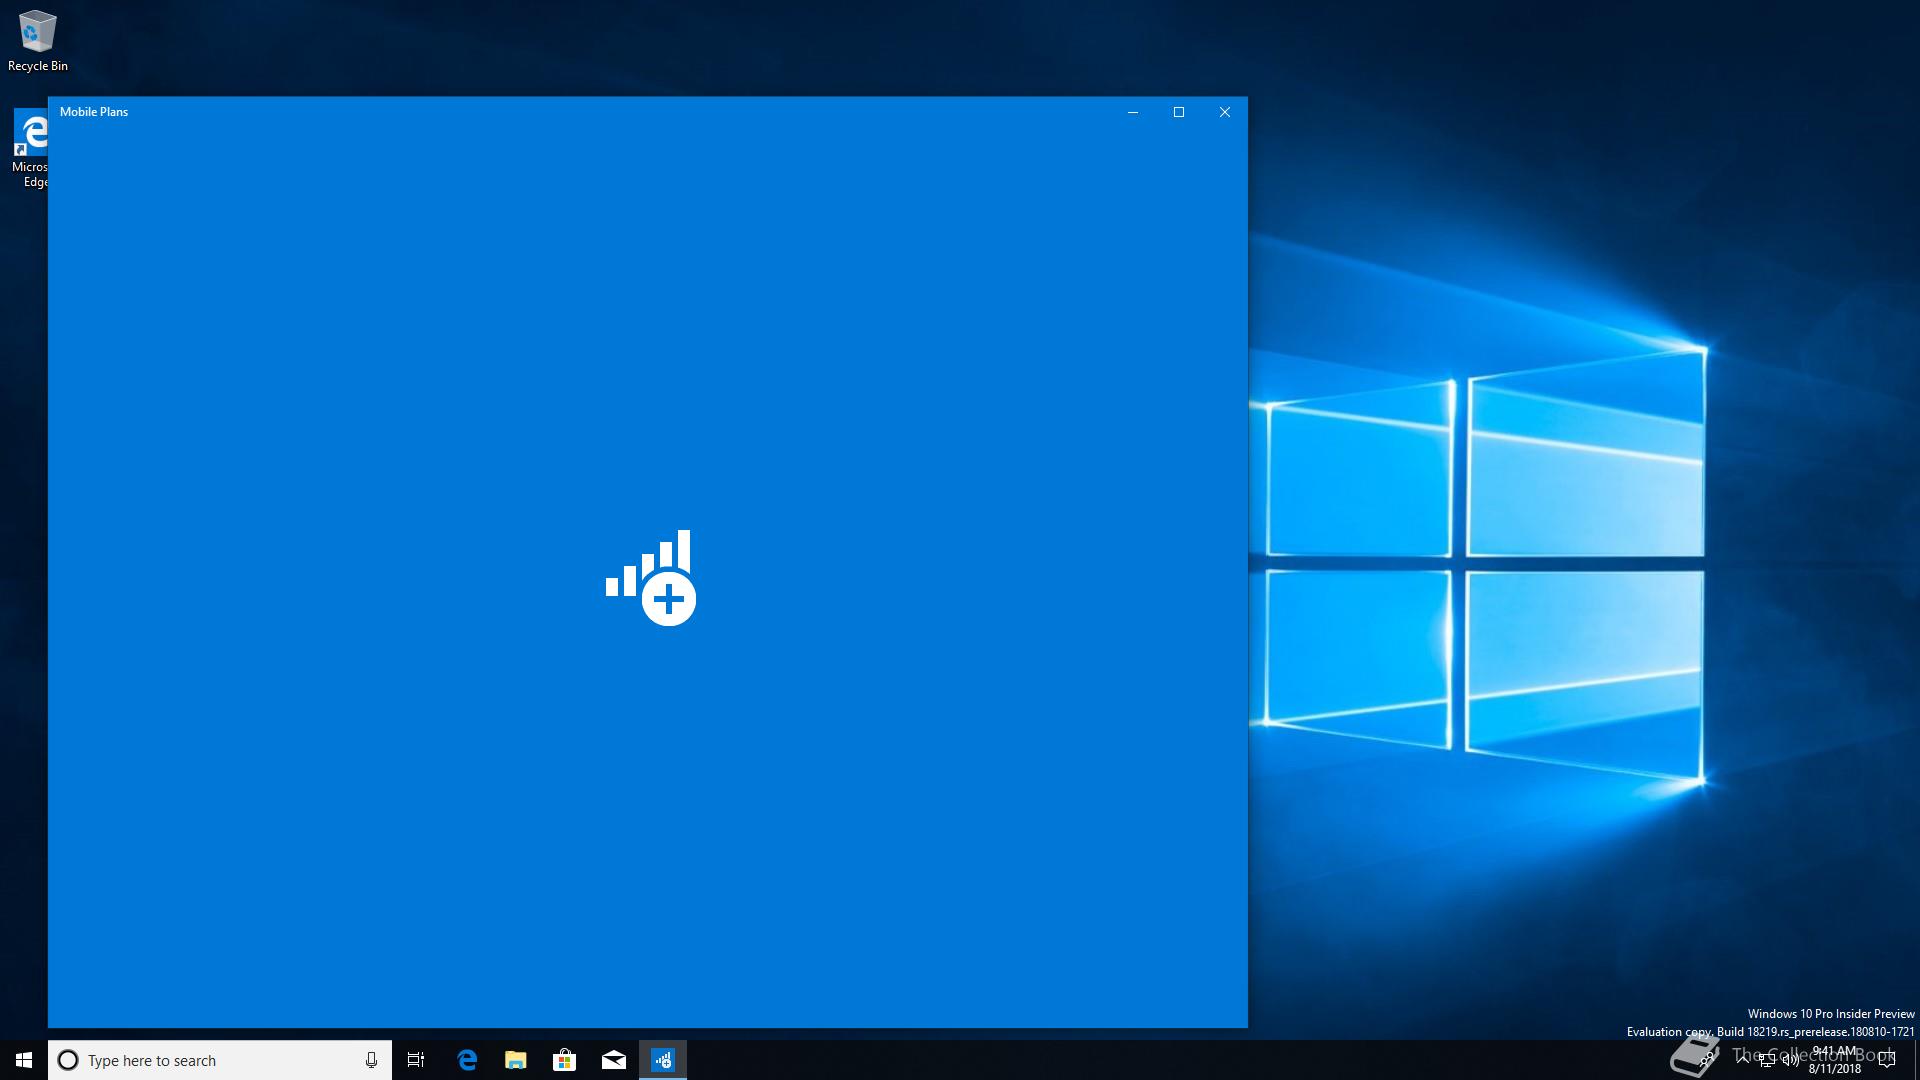Open File Explorer from taskbar
Screen dimensions: 1920x1080
tap(516, 1060)
